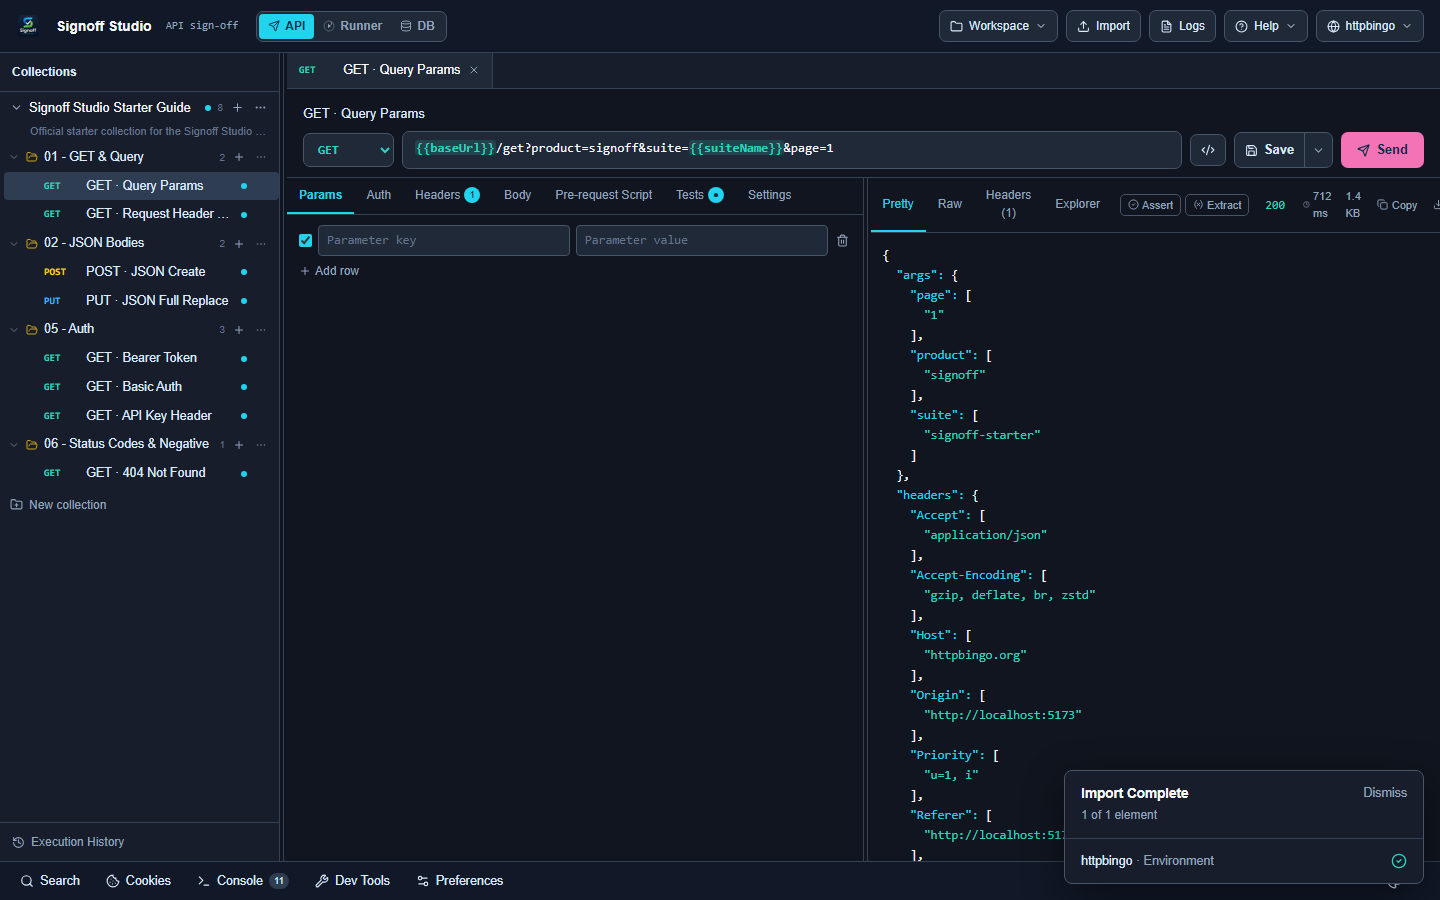Viewport: 1440px width, 900px height.
Task: Open the HTTP method GET dropdown
Action: 349,150
